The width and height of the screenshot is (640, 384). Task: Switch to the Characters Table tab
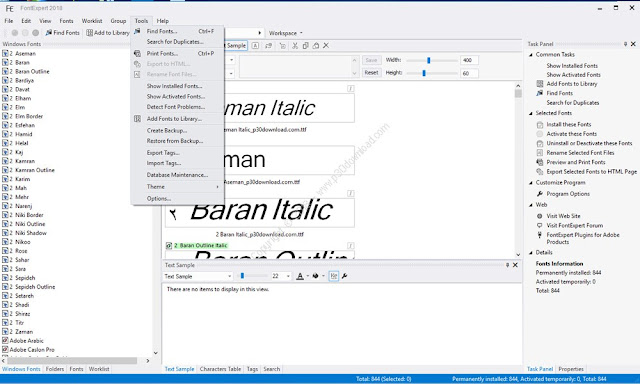[220, 369]
